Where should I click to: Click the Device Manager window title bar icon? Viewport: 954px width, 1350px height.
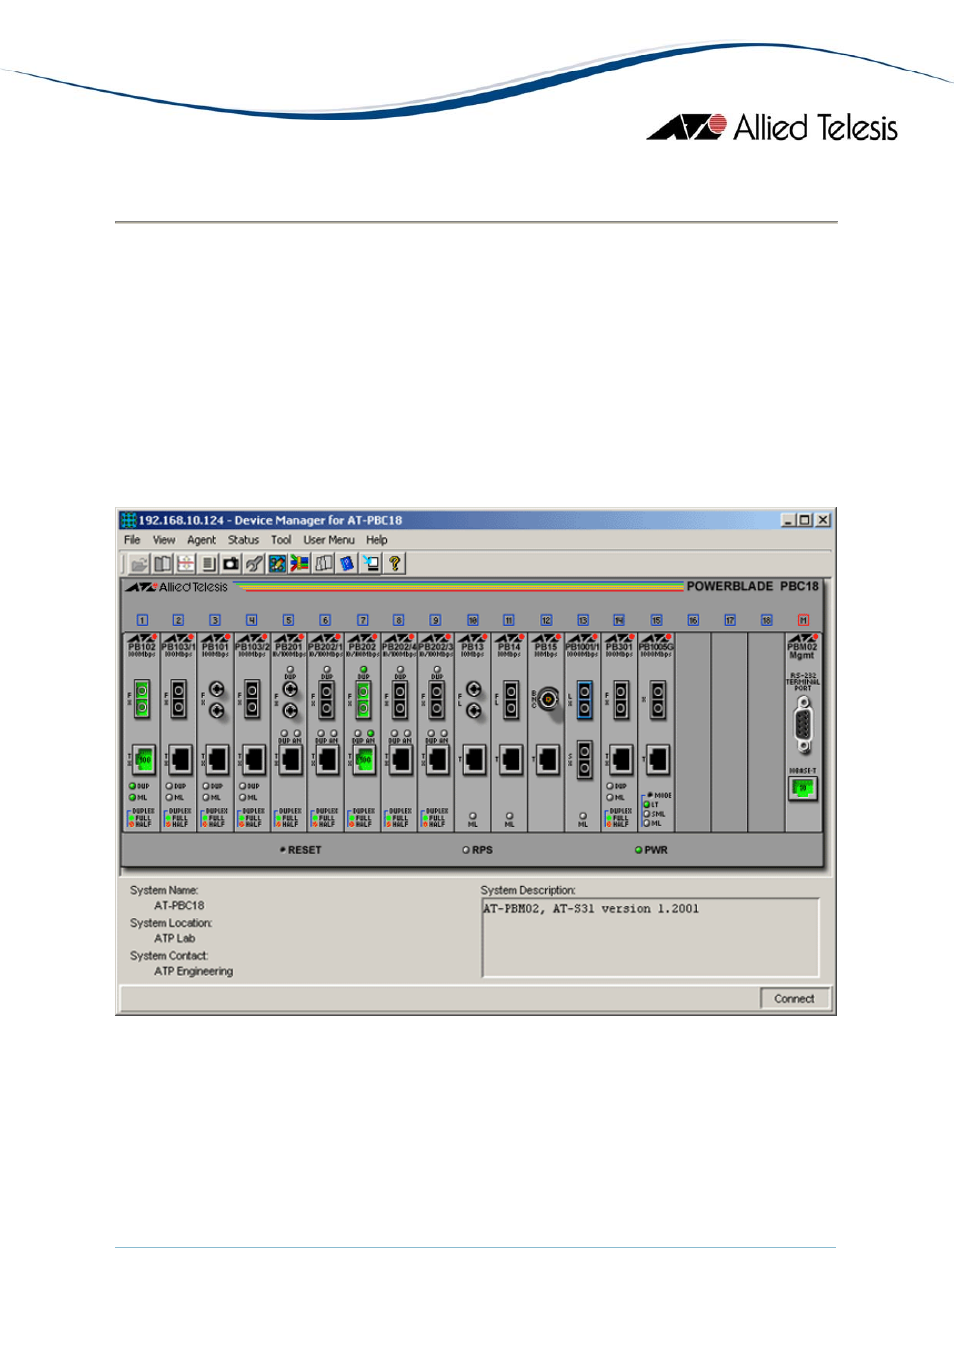pyautogui.click(x=128, y=520)
